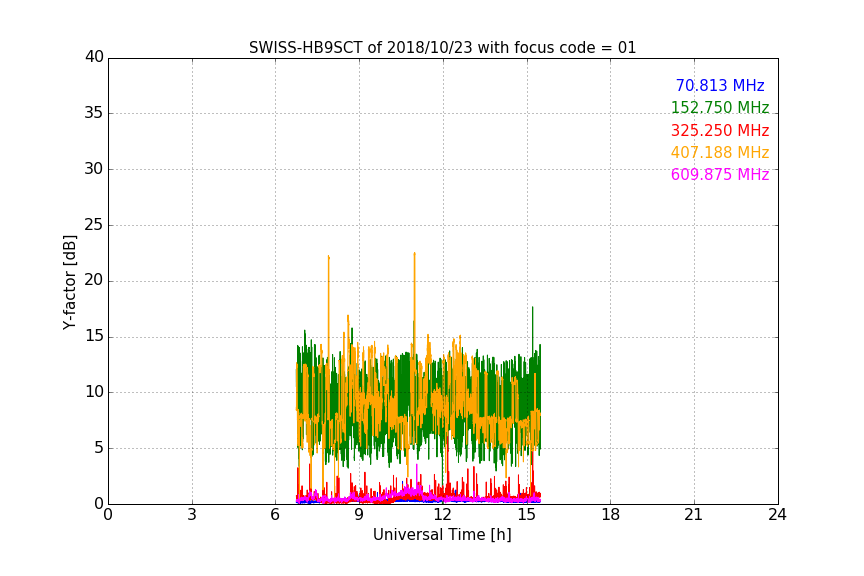
Task: Click the y-axis tick label 5
Action: pos(99,448)
